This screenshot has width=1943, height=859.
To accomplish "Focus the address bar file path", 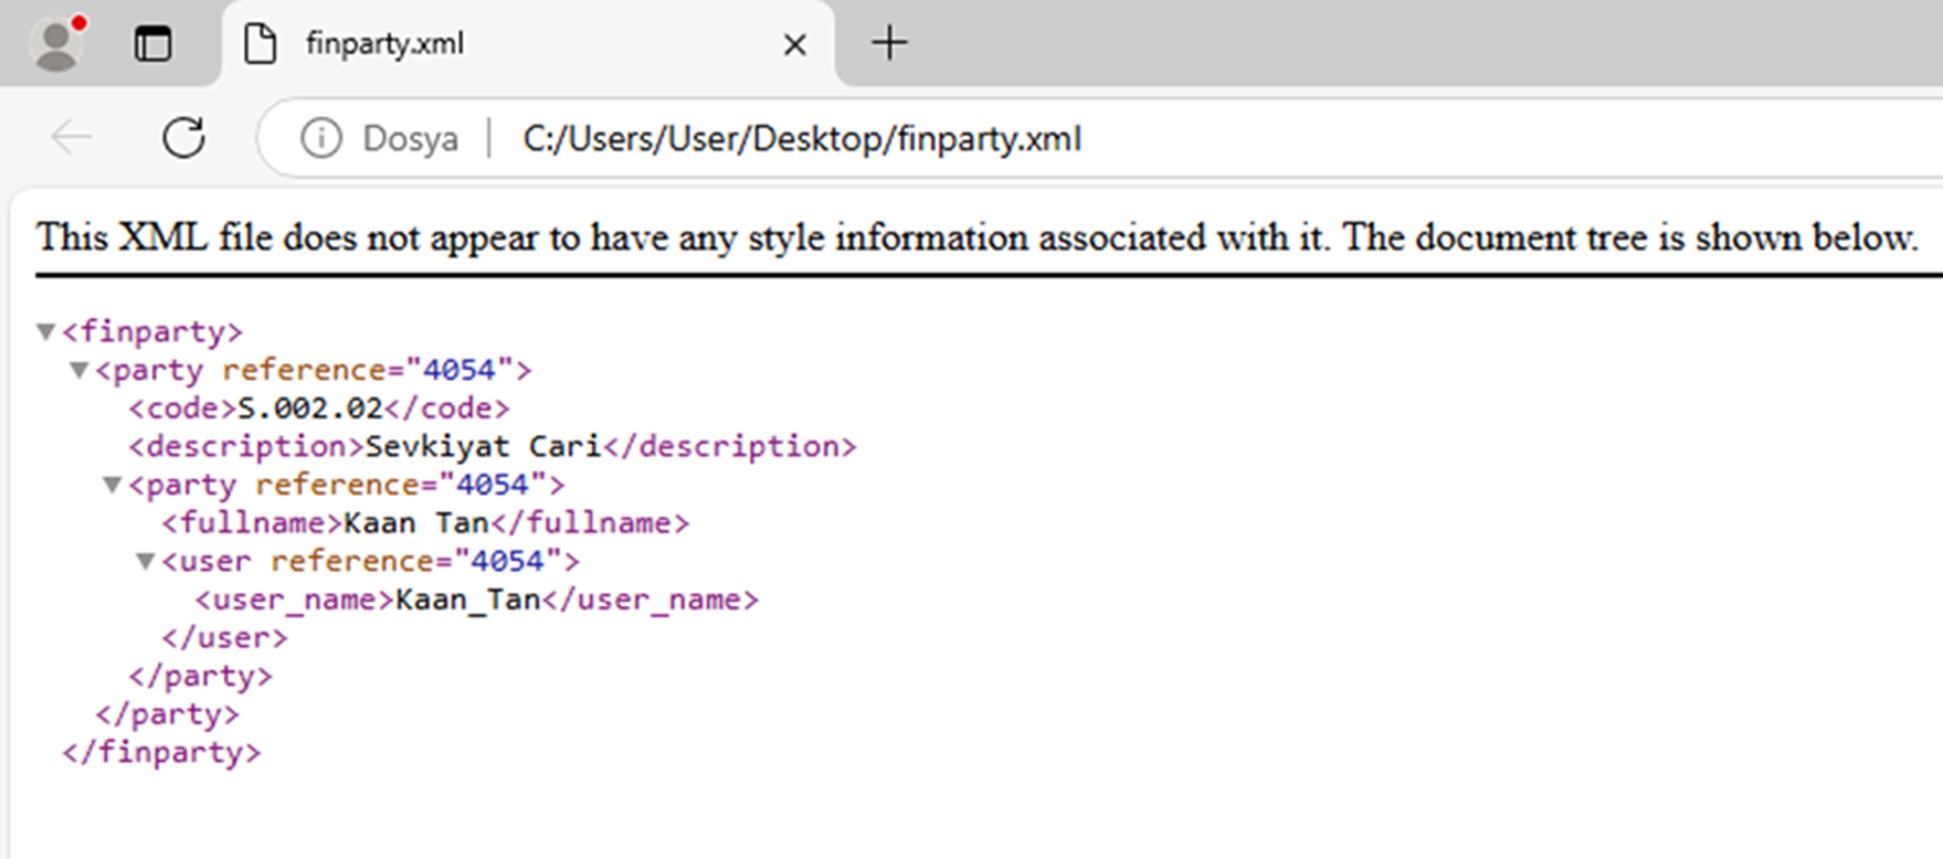I will [801, 138].
